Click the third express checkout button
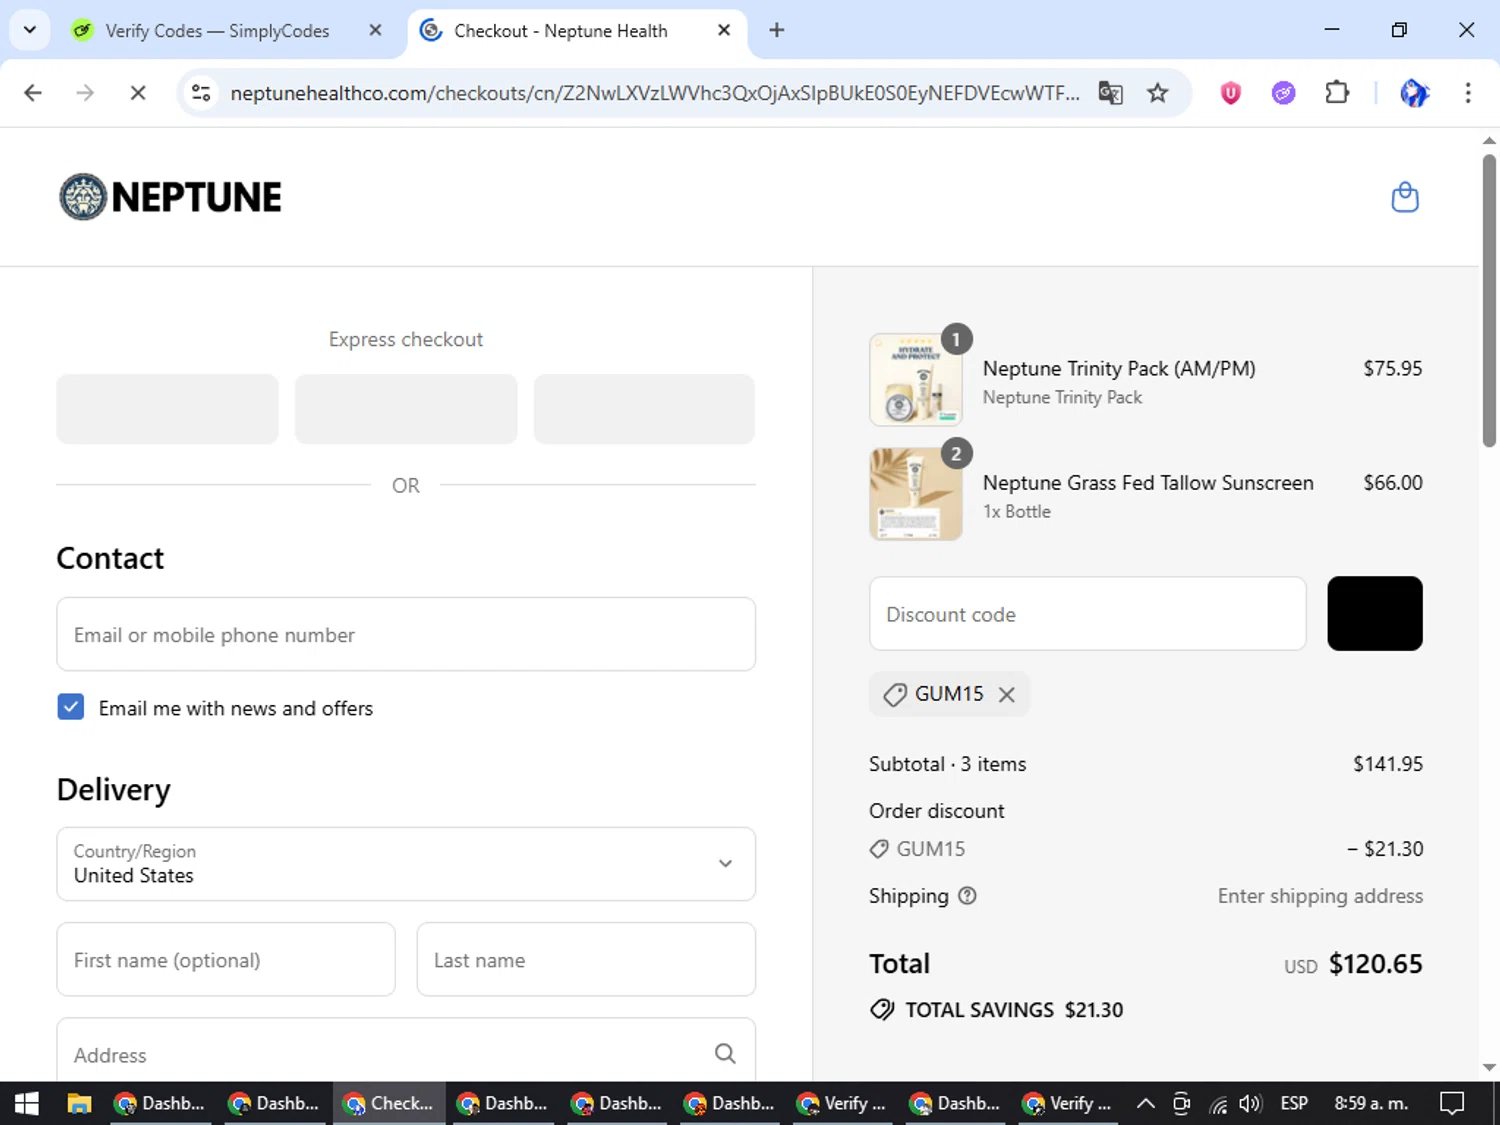This screenshot has height=1125, width=1500. pos(644,409)
